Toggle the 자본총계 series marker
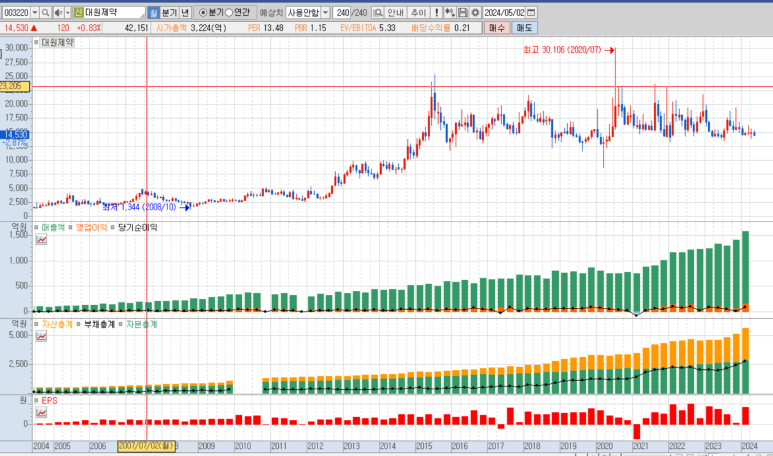Image resolution: width=773 pixels, height=456 pixels. pyautogui.click(x=121, y=324)
